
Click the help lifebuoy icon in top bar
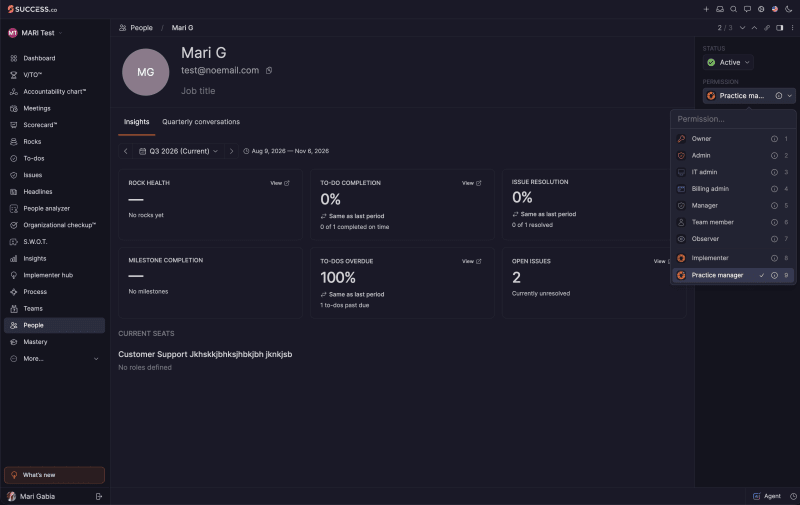761,9
